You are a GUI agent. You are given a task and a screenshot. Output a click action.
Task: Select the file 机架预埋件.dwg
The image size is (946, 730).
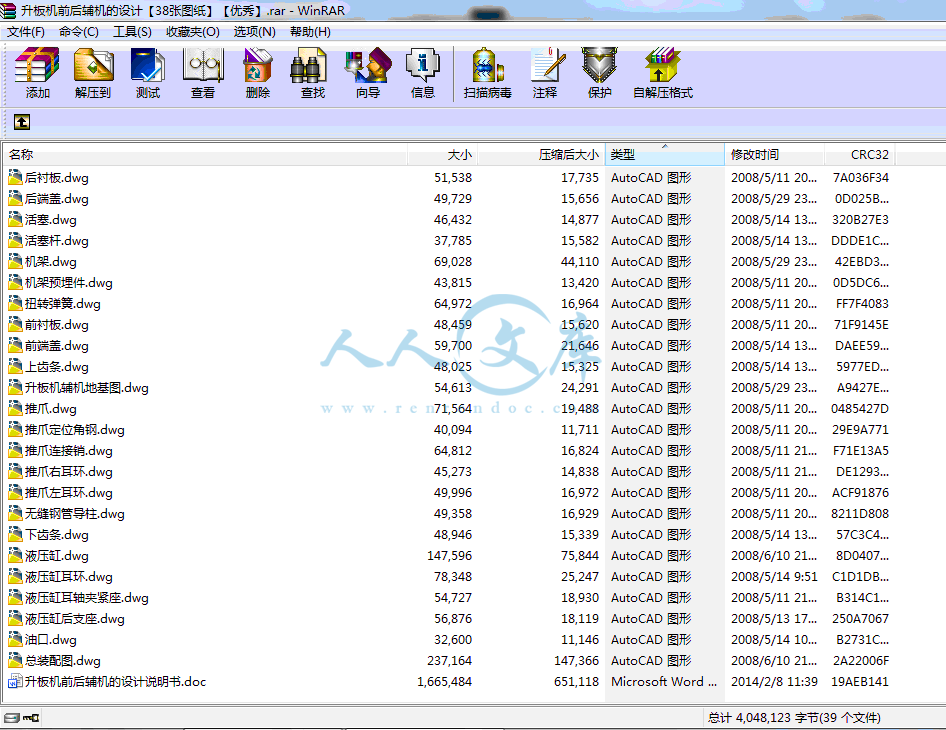tap(69, 282)
